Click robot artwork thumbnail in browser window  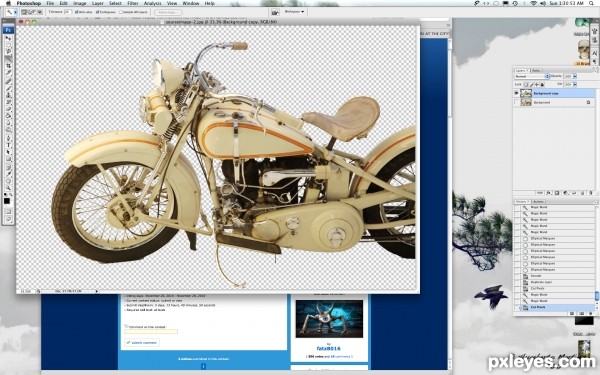(x=329, y=319)
